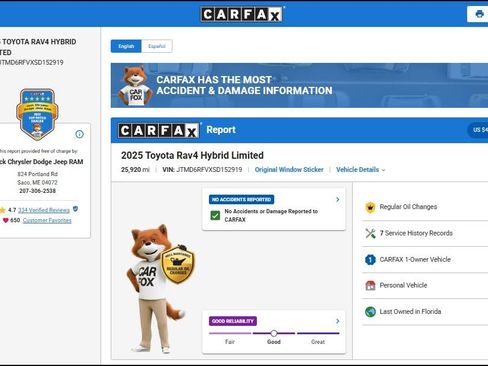
Task: Click the reliability slider handle
Action: (274, 333)
